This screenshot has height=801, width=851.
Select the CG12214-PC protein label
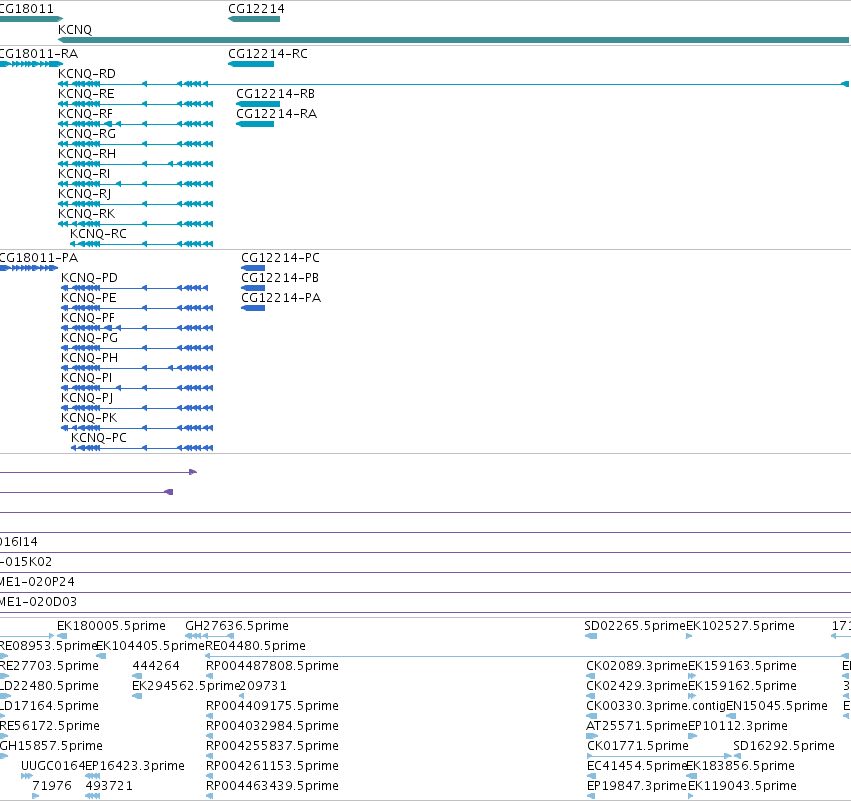[280, 258]
